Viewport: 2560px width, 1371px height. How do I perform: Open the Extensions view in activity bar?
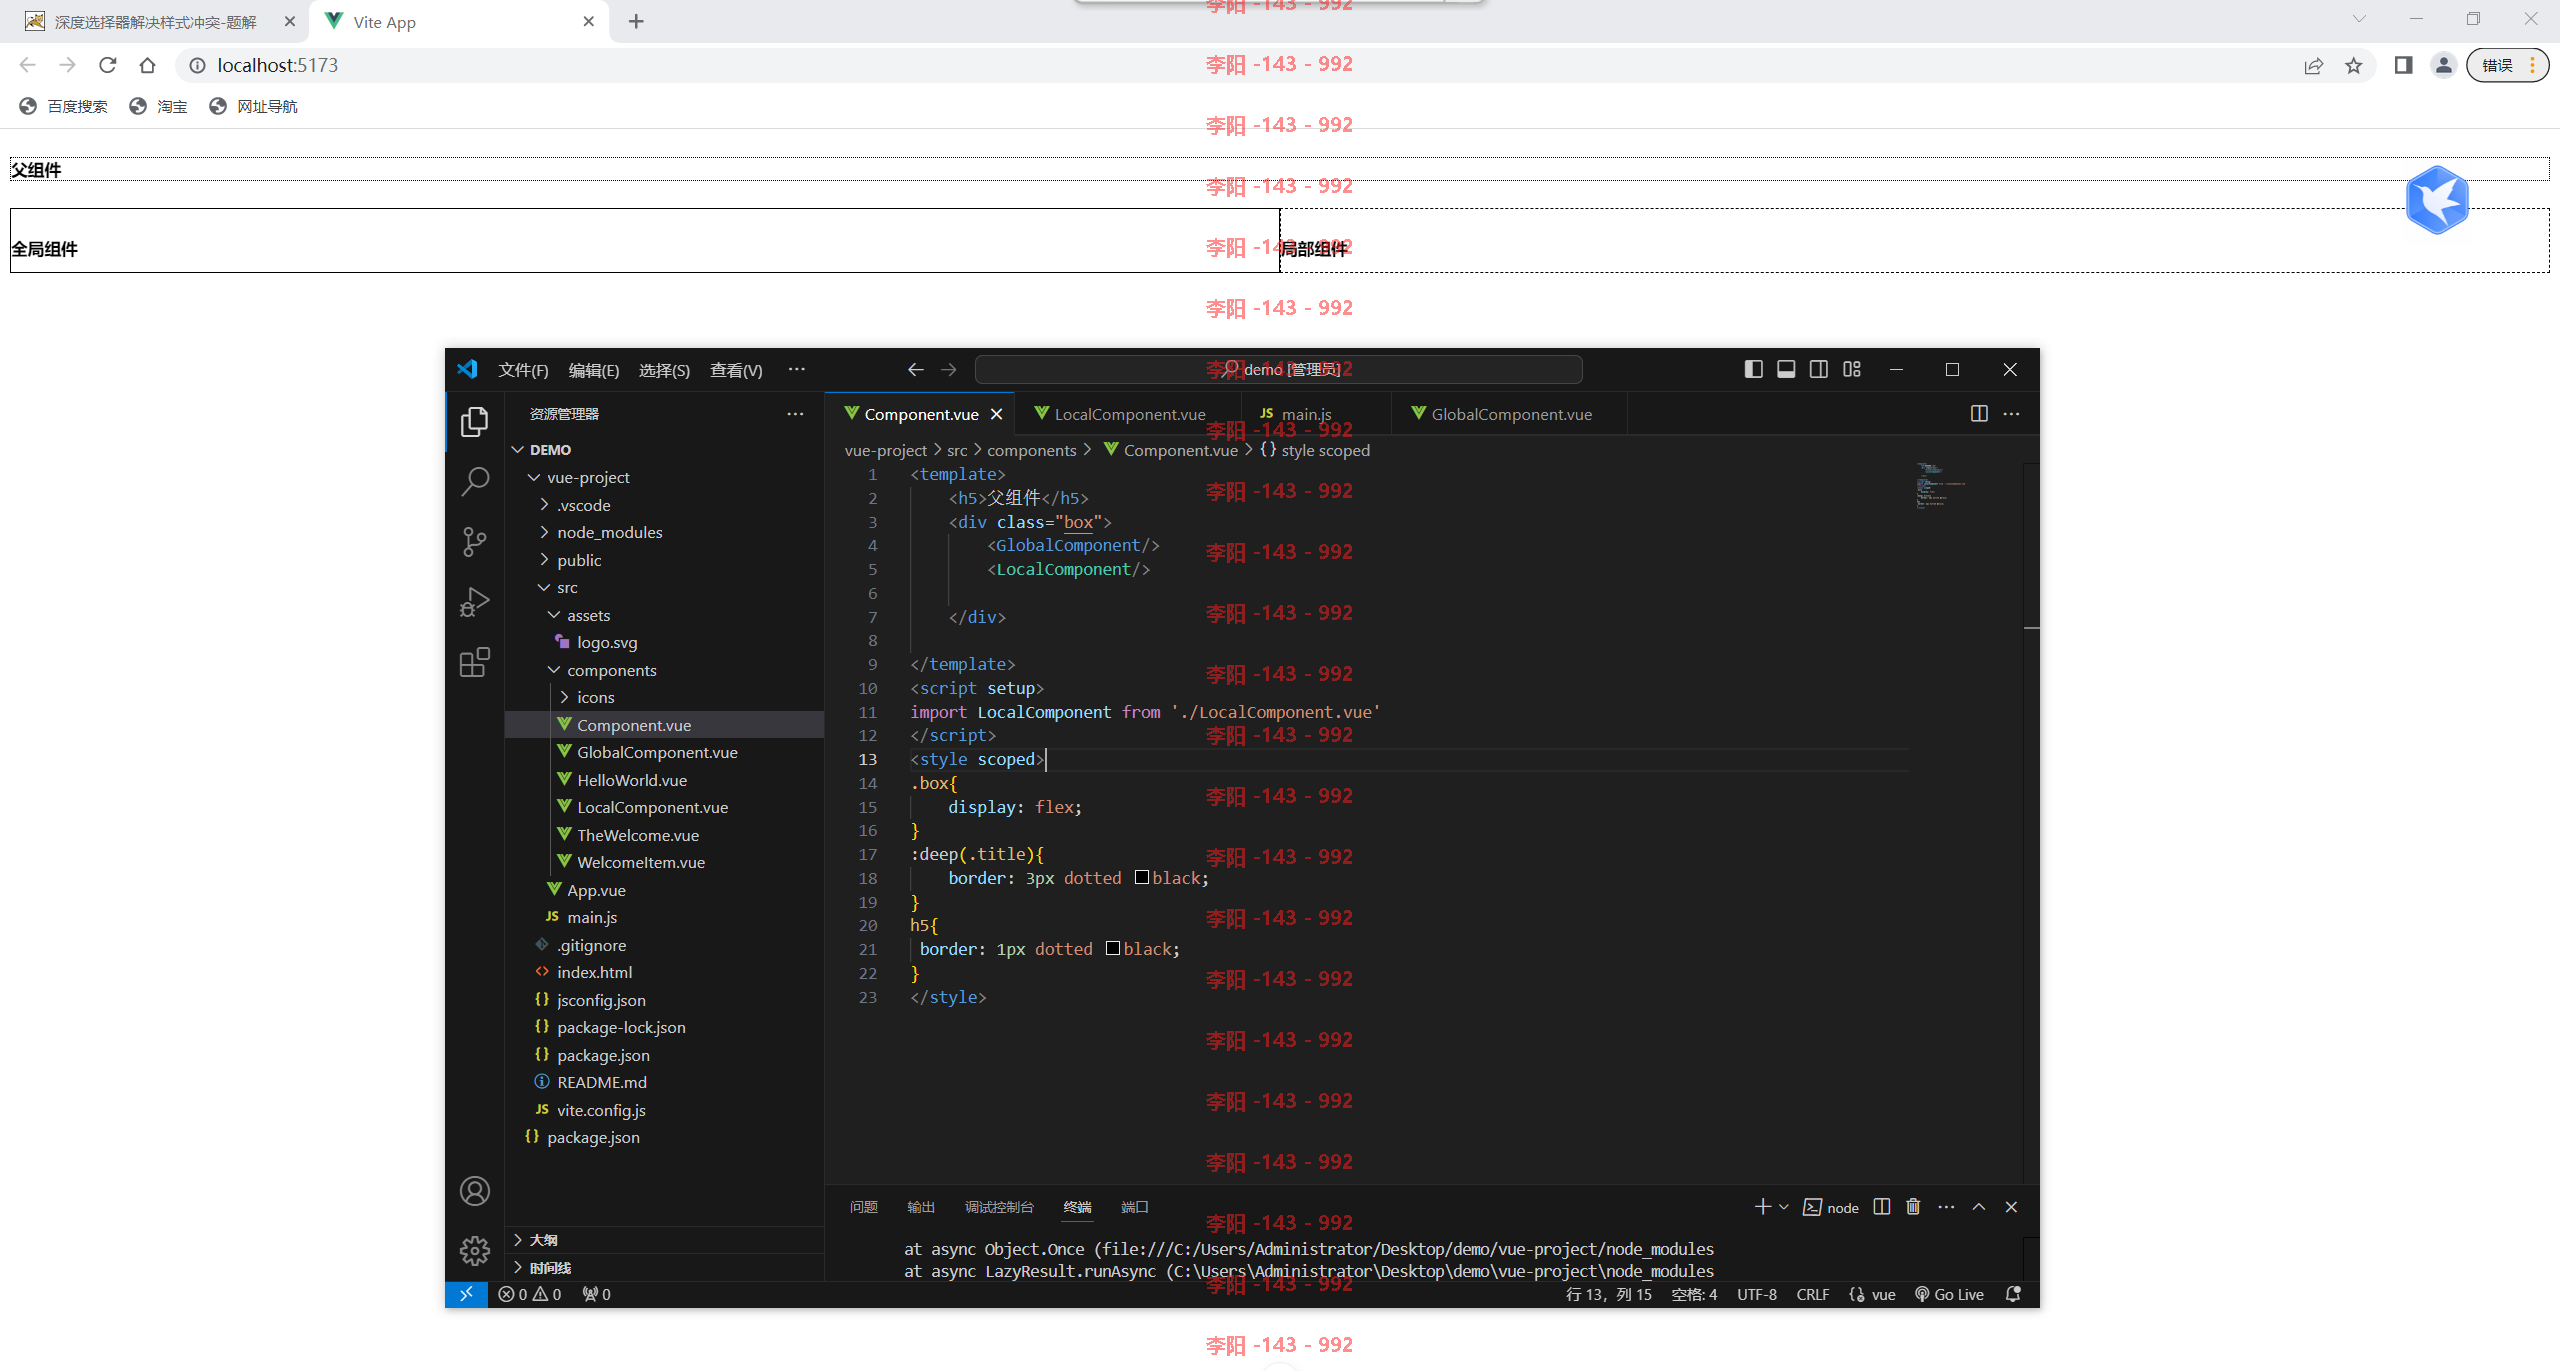[475, 662]
